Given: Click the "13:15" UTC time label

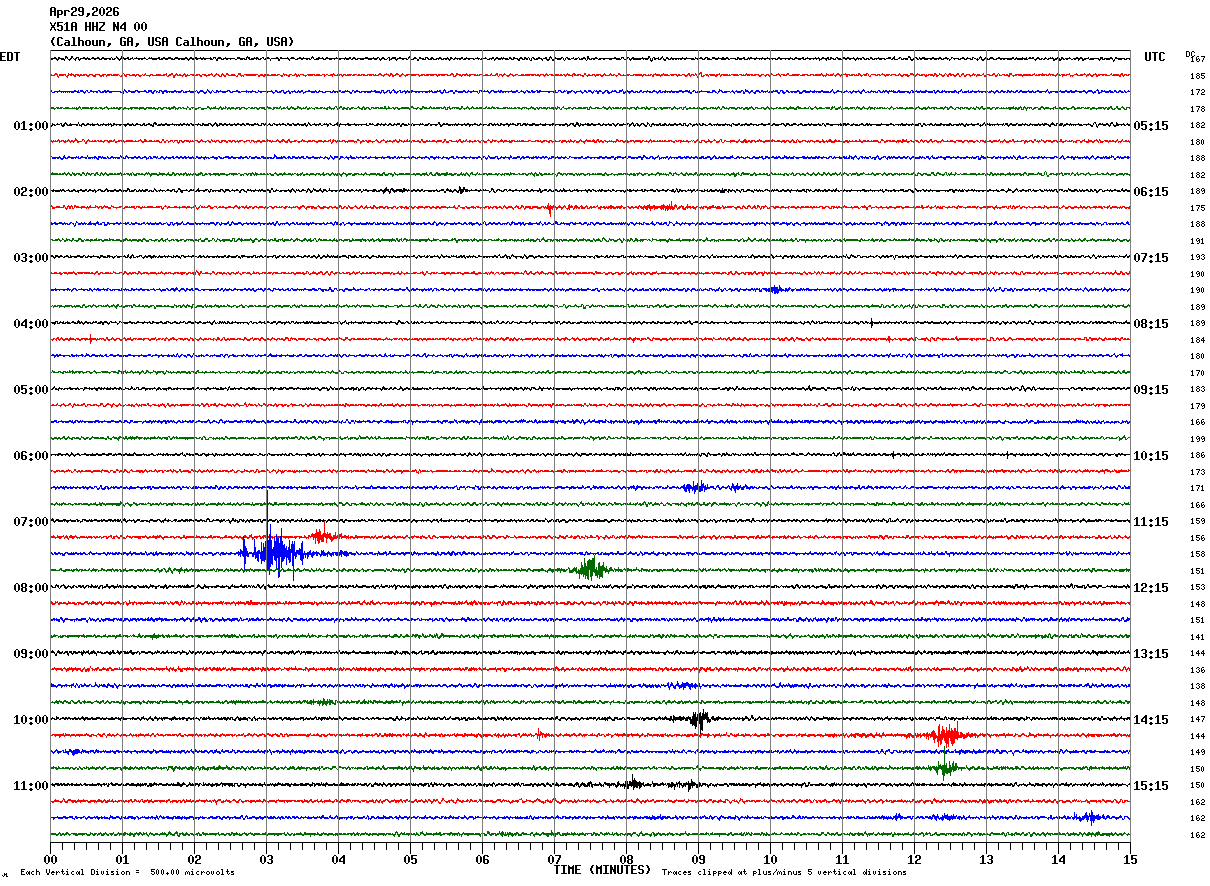Looking at the screenshot, I should point(1150,654).
